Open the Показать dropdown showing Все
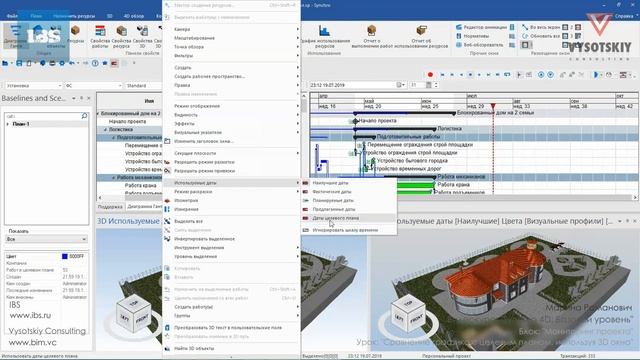 click(47, 239)
